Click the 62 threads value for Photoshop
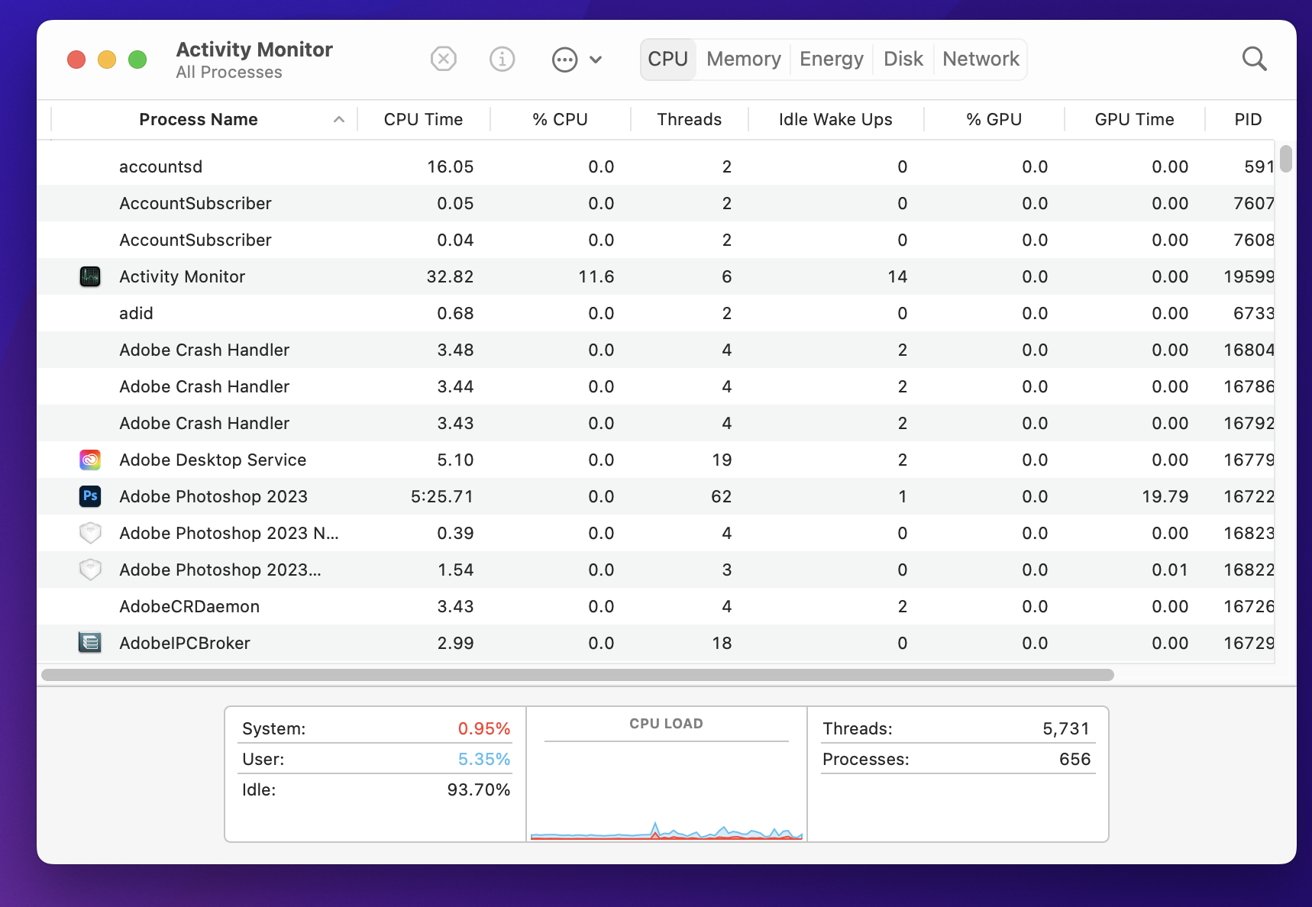 point(721,497)
